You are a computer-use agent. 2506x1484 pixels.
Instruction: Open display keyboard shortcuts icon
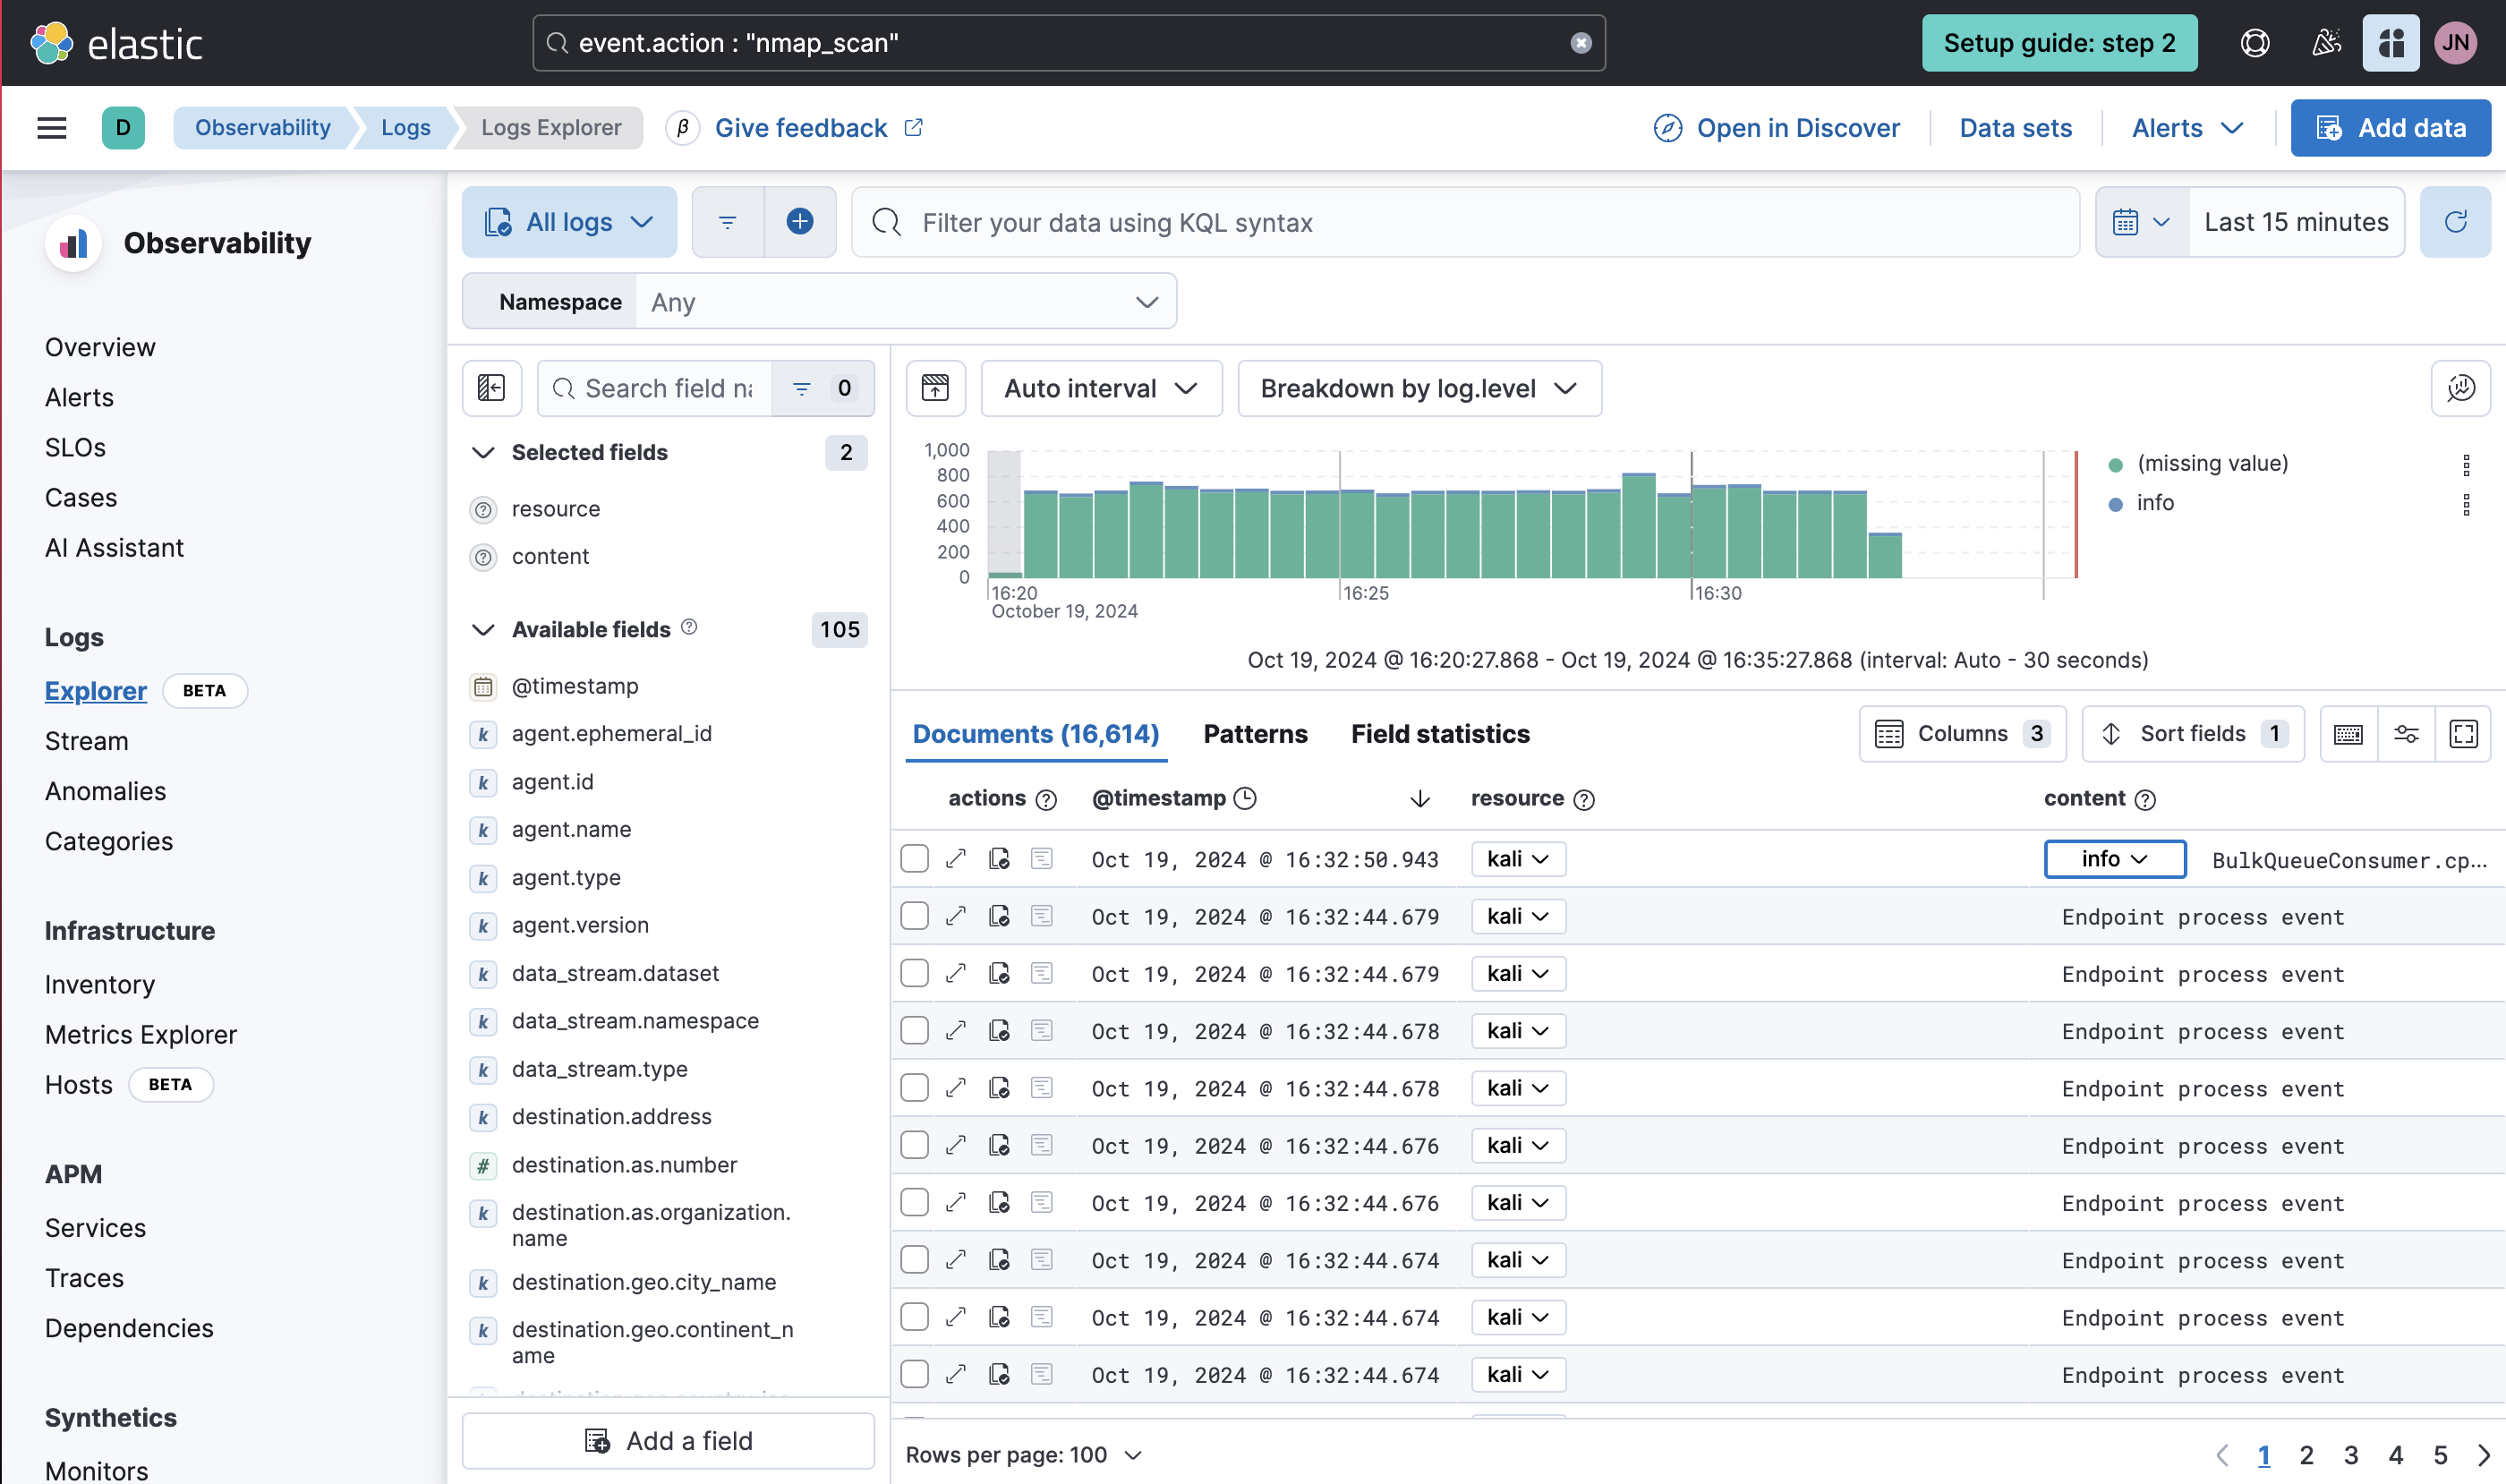(x=2348, y=734)
